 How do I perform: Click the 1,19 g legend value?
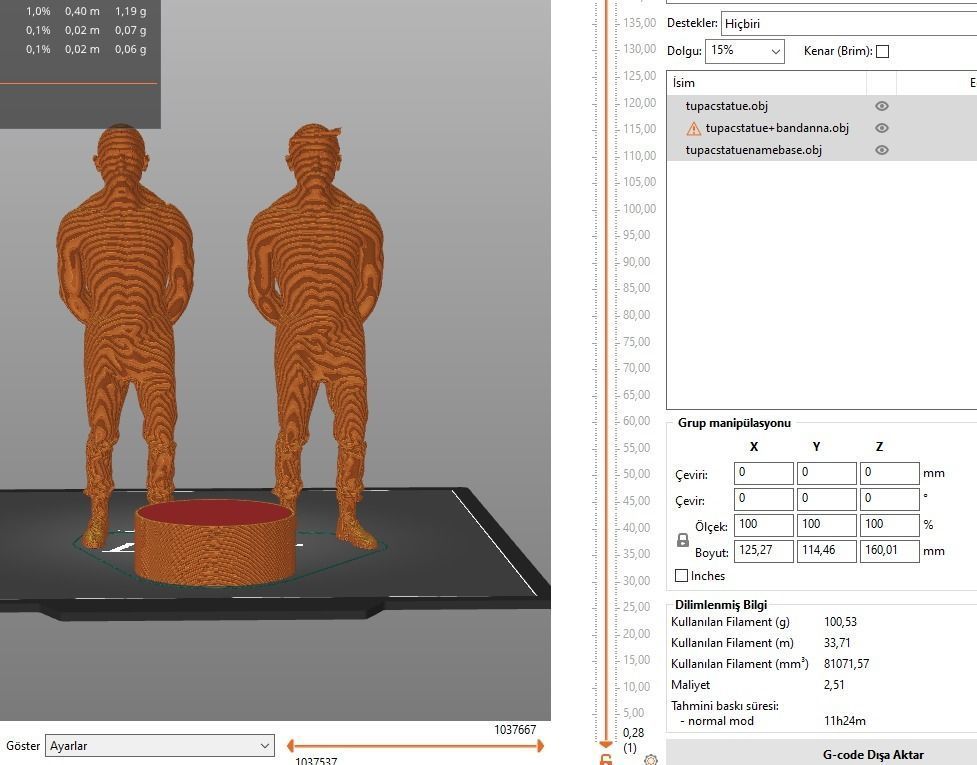(130, 11)
